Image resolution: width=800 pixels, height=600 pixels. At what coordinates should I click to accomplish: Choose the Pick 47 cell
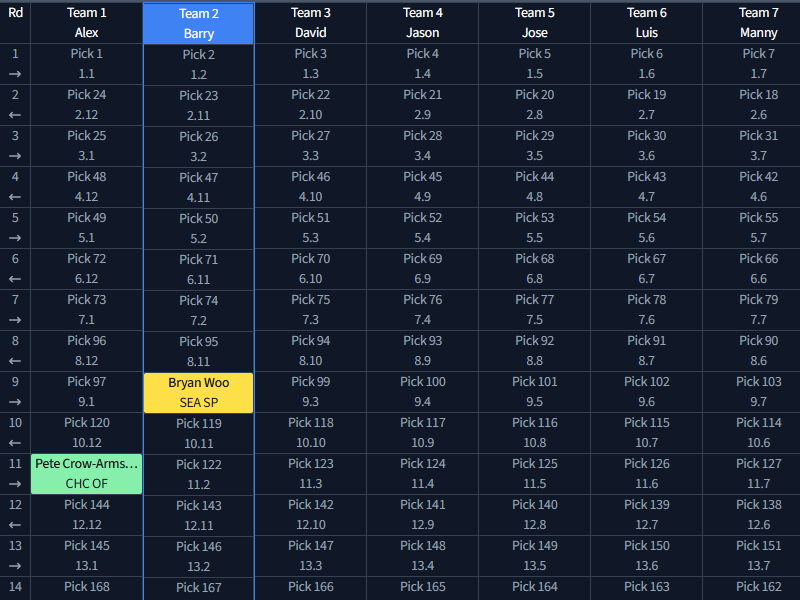click(x=198, y=188)
